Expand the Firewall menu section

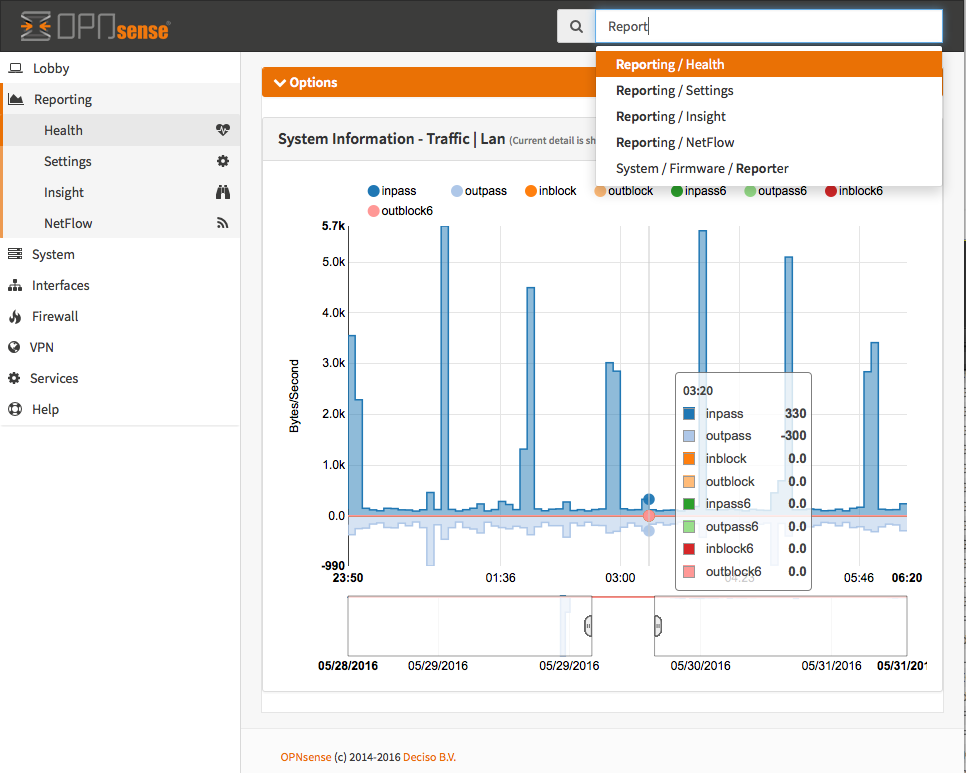tap(120, 316)
